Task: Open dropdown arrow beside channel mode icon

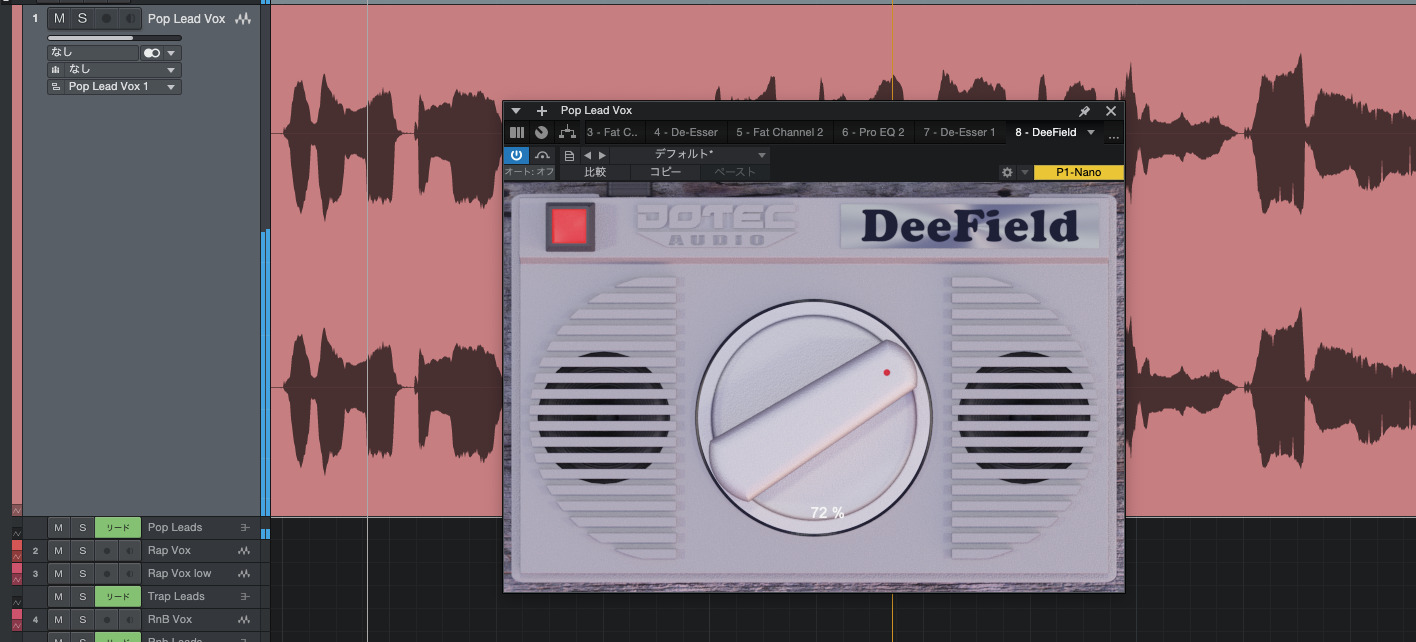Action: coord(172,53)
